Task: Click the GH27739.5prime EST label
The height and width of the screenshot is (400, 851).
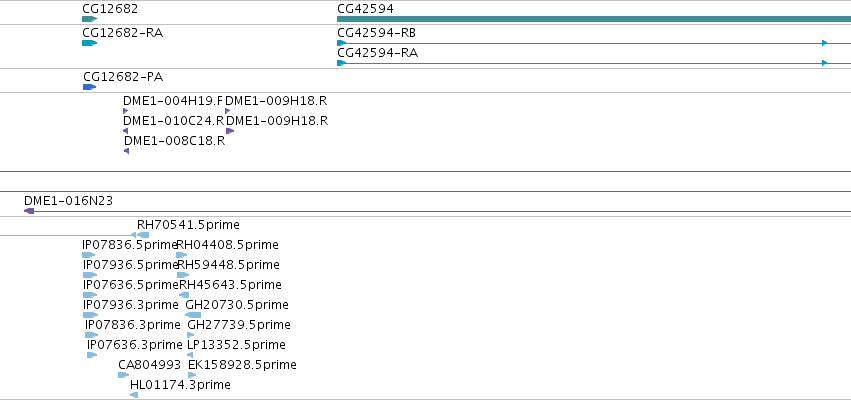Action: click(x=239, y=325)
